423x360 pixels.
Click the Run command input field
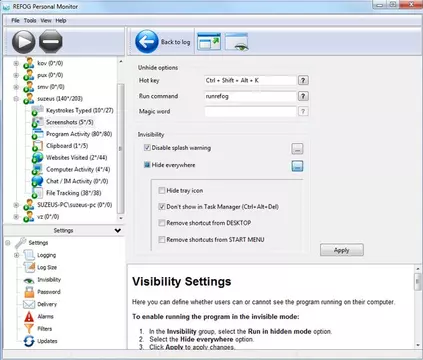(250, 96)
